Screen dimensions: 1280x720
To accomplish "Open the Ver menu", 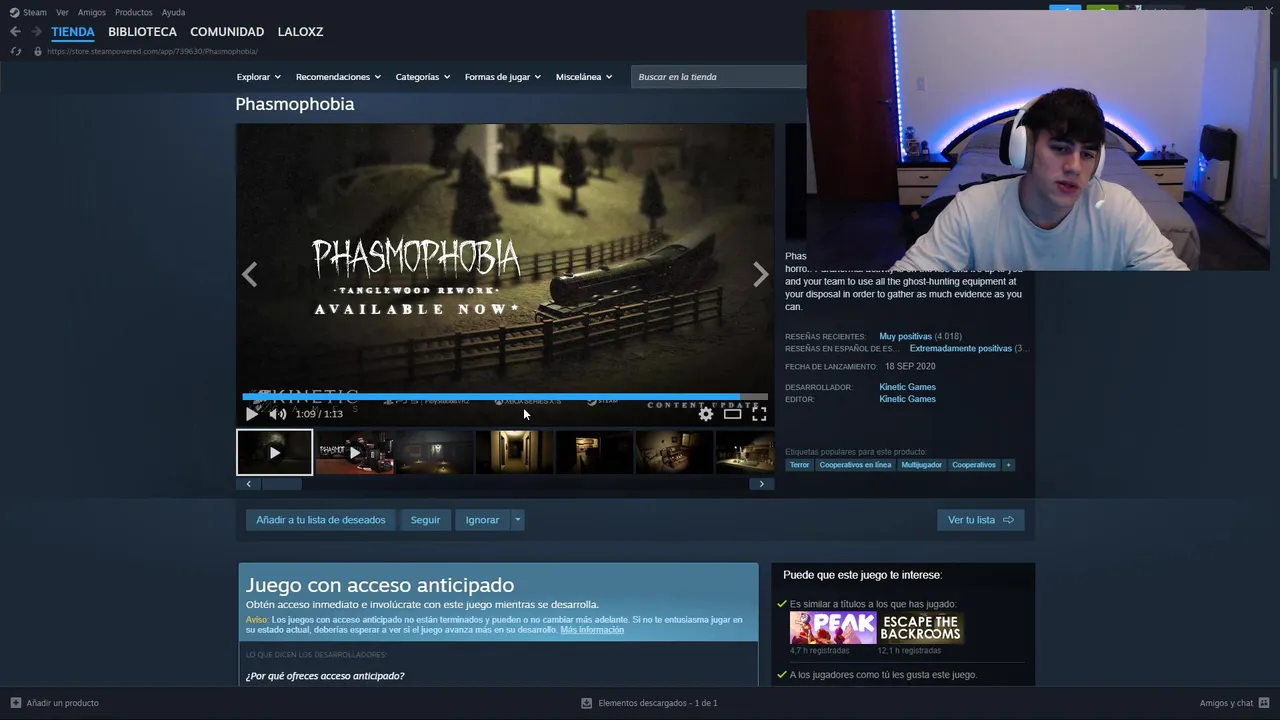I will point(62,12).
